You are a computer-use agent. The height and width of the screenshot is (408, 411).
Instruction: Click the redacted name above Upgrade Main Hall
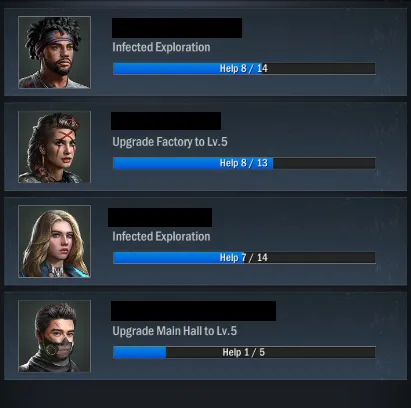pos(193,311)
